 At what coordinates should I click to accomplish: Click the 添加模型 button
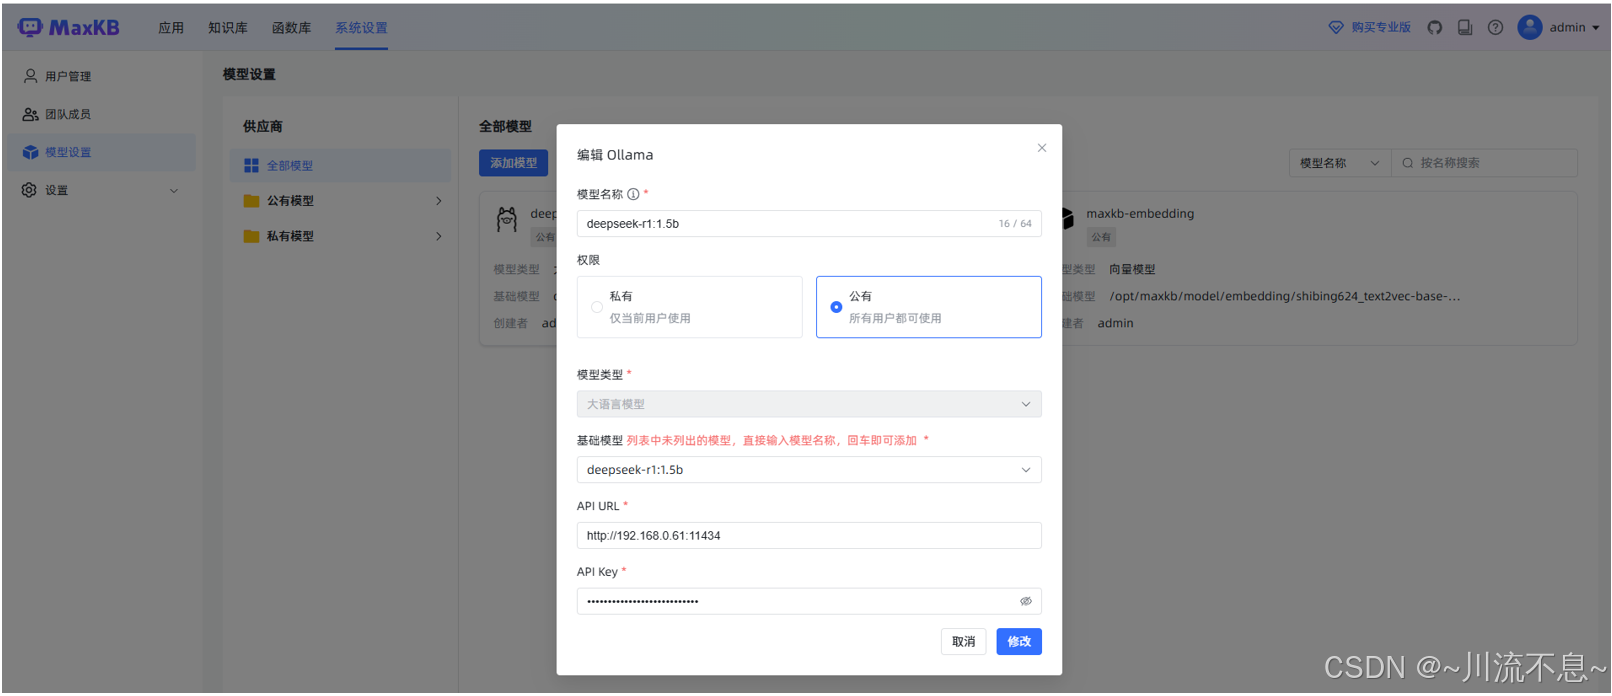point(513,163)
